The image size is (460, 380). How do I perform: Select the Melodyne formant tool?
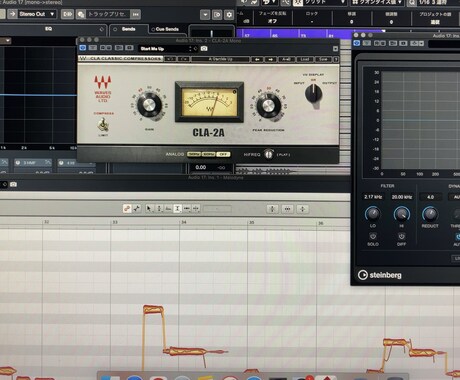pyautogui.click(x=168, y=209)
